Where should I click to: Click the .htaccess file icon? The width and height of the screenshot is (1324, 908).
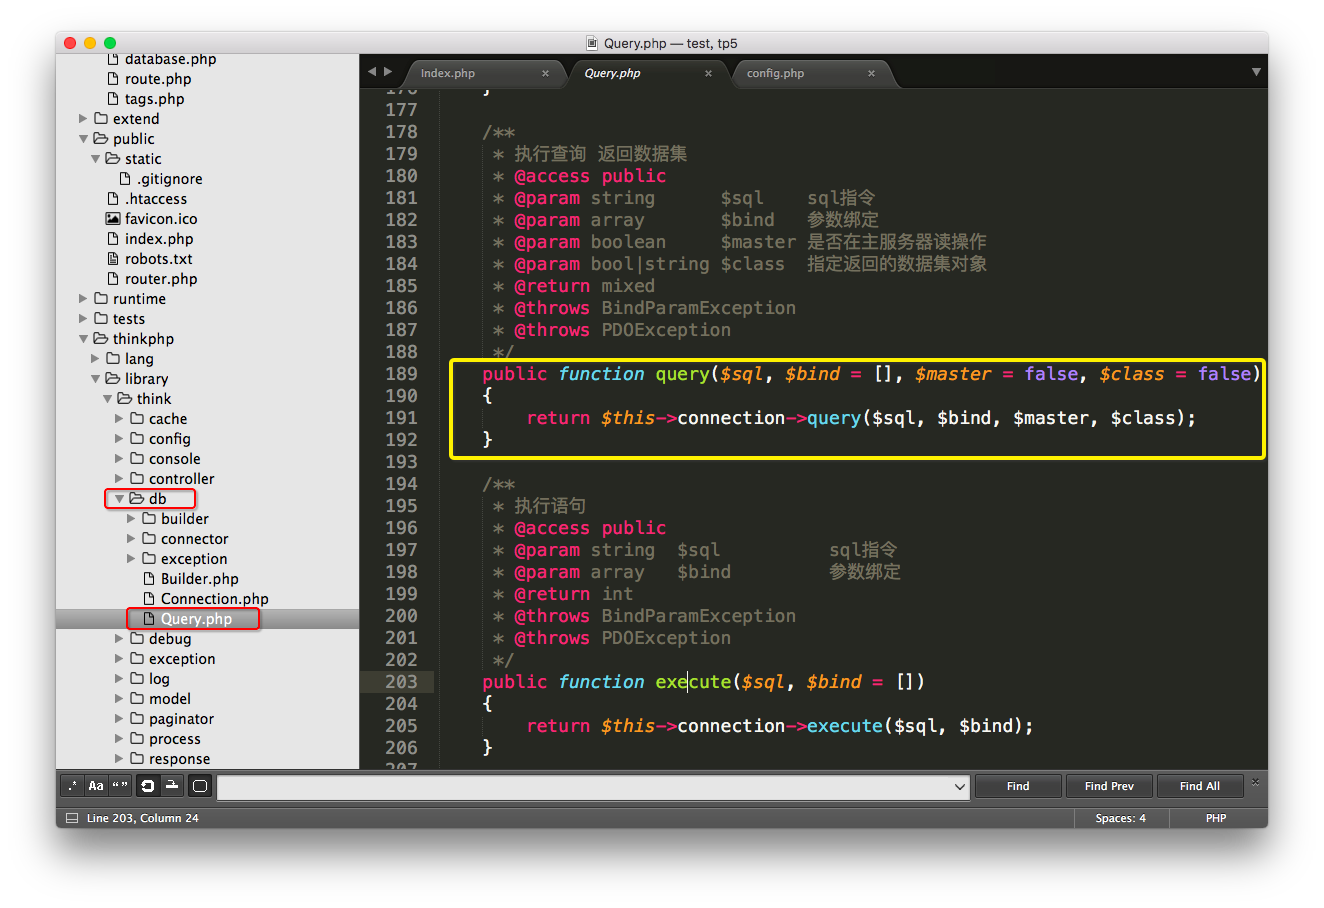[x=113, y=198]
